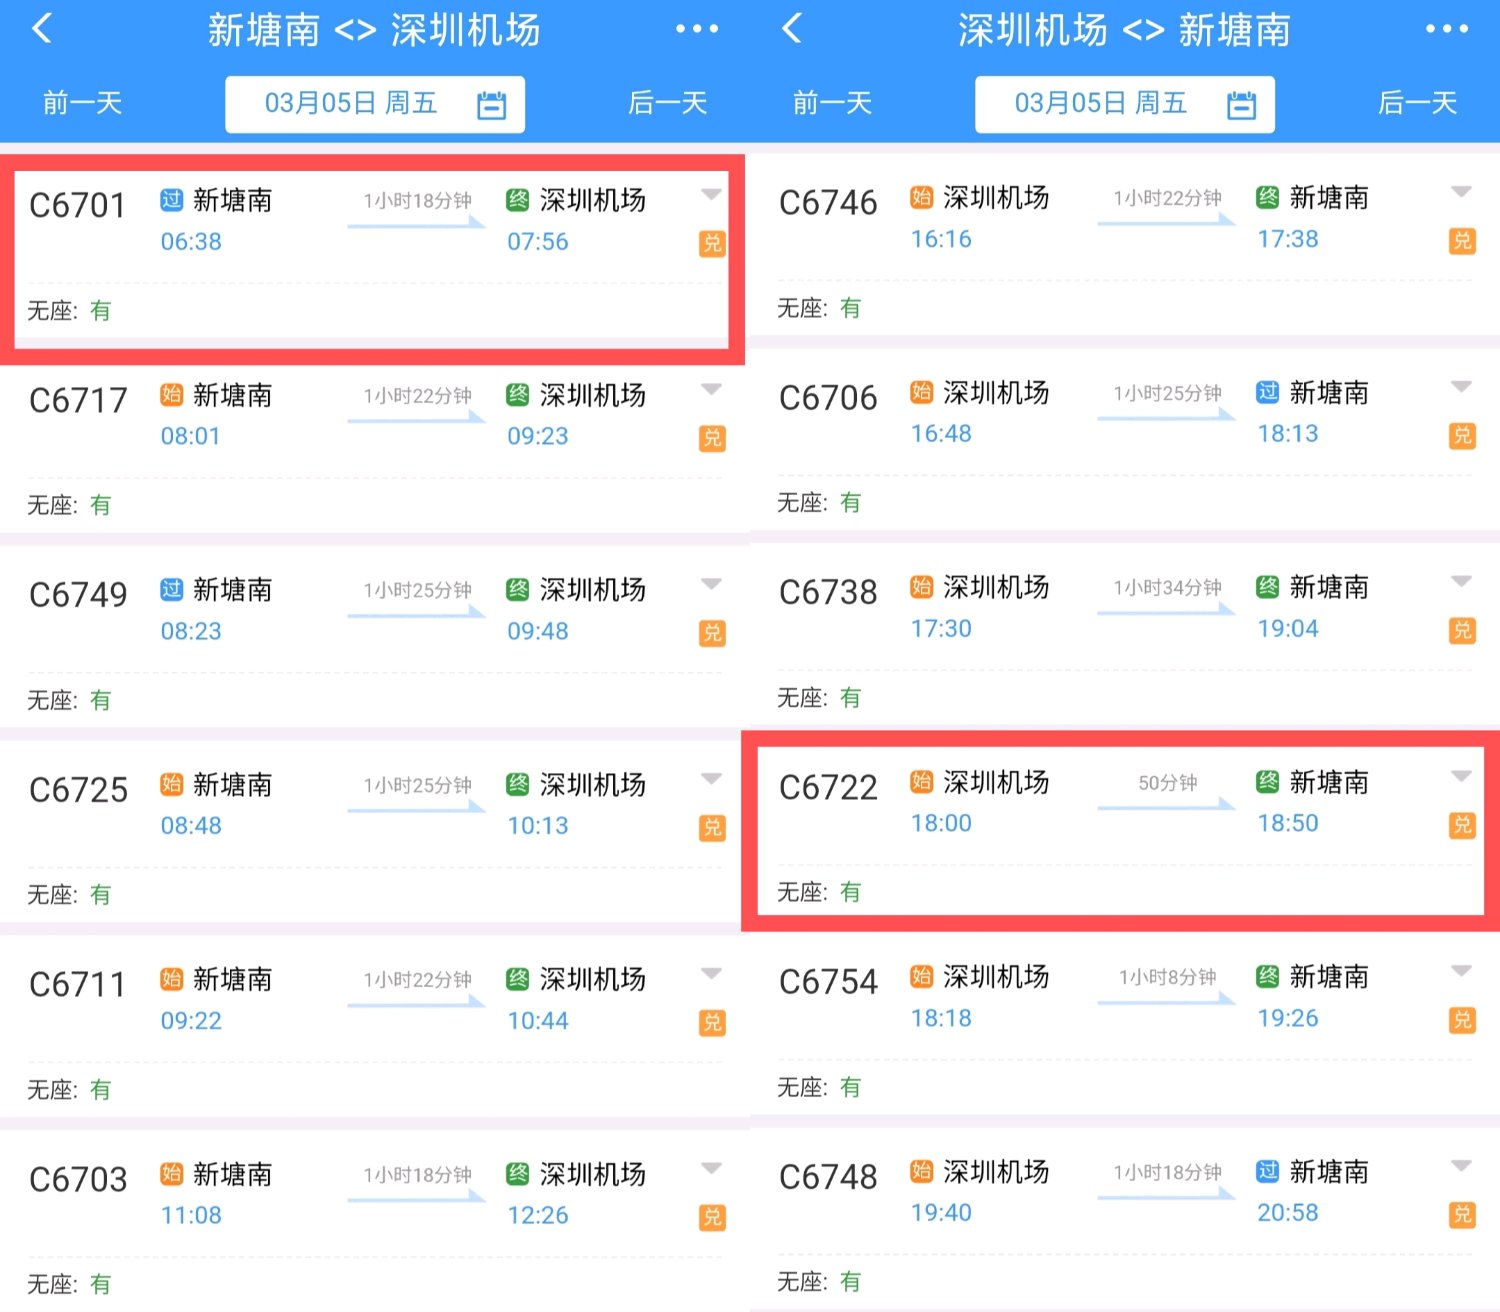Open calendar icon in left date picker
1500x1312 pixels.
pyautogui.click(x=491, y=105)
